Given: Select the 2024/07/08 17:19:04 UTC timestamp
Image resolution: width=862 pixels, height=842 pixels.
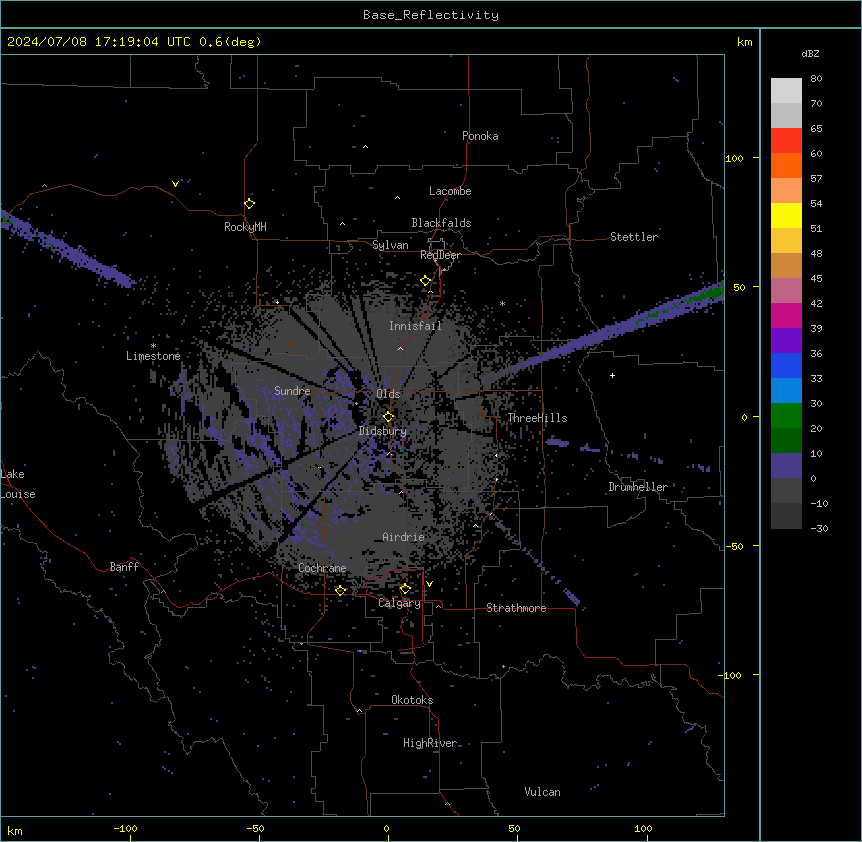Looking at the screenshot, I should [99, 42].
